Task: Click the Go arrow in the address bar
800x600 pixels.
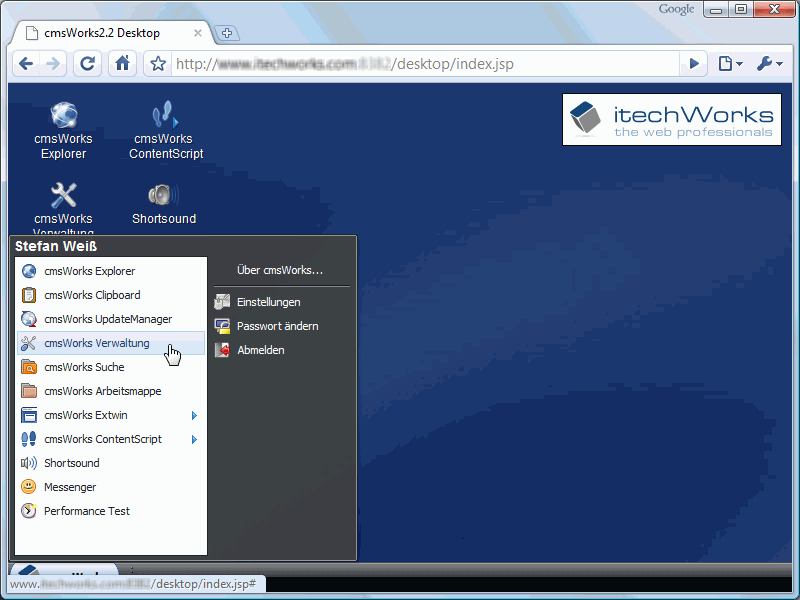Action: [x=694, y=64]
